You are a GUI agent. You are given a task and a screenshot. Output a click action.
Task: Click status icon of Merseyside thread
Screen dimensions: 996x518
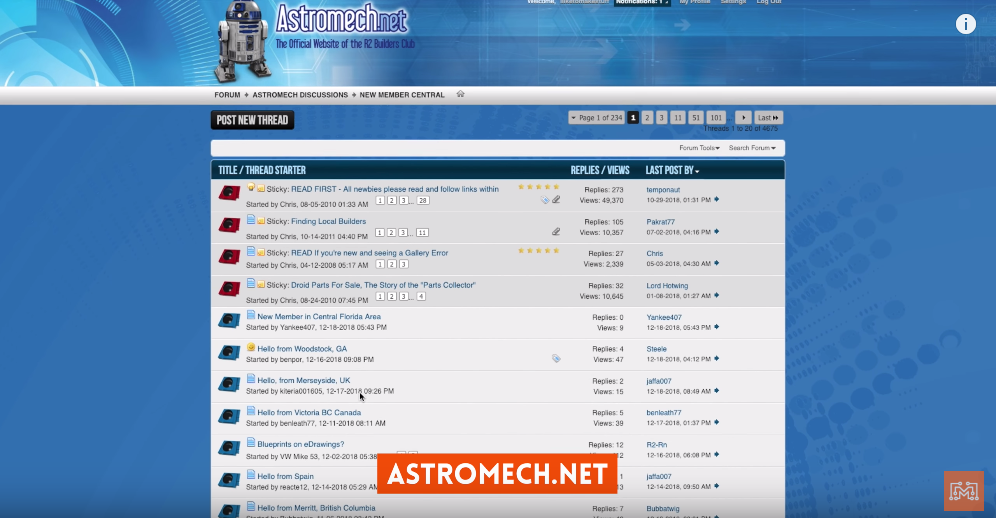pyautogui.click(x=229, y=385)
